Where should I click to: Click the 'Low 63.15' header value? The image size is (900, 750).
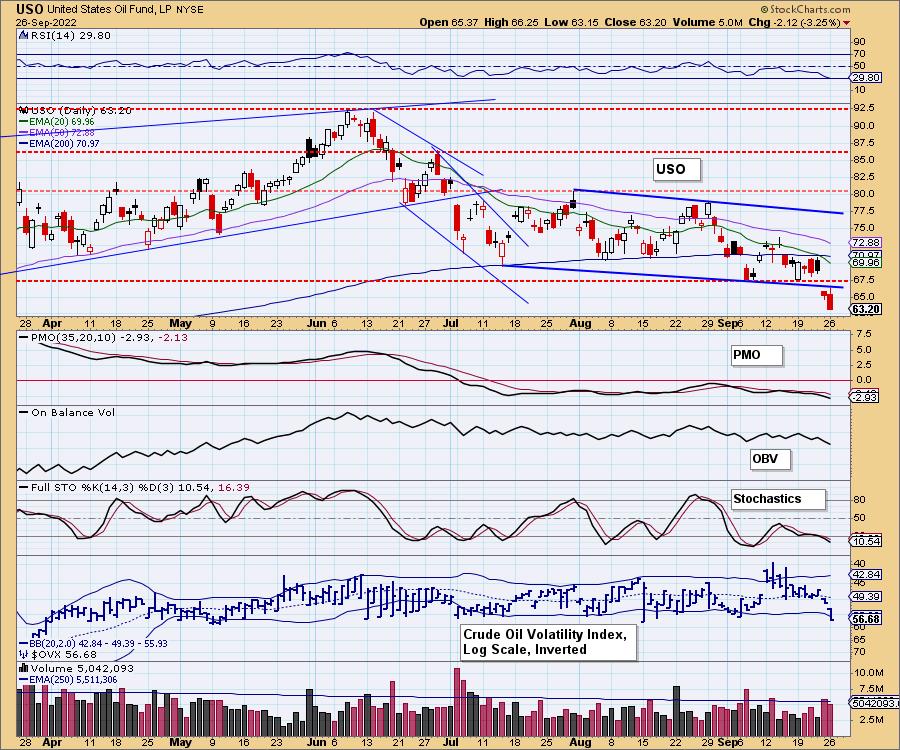tap(571, 22)
